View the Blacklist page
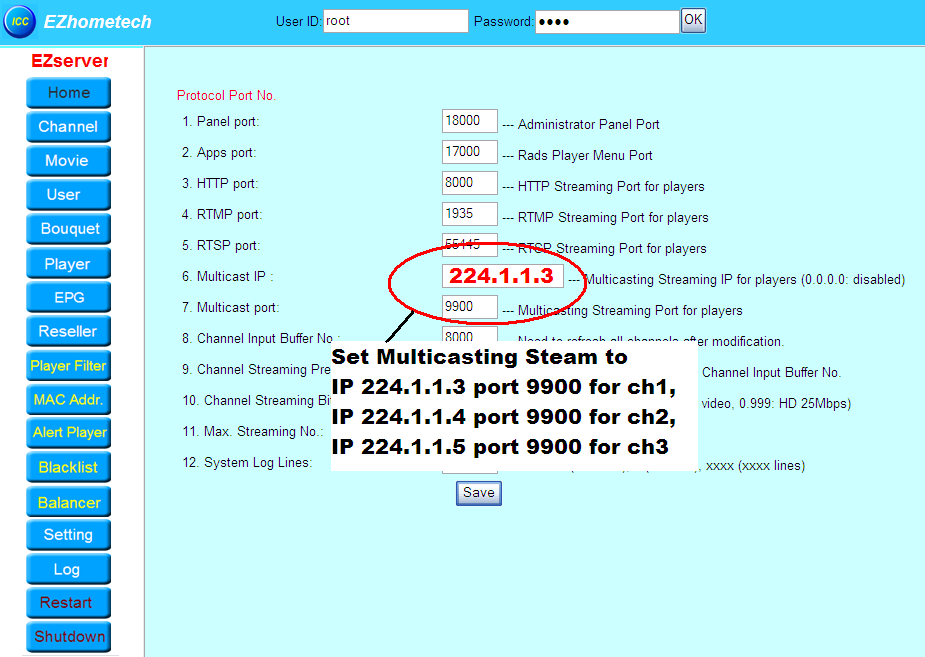 click(x=68, y=468)
